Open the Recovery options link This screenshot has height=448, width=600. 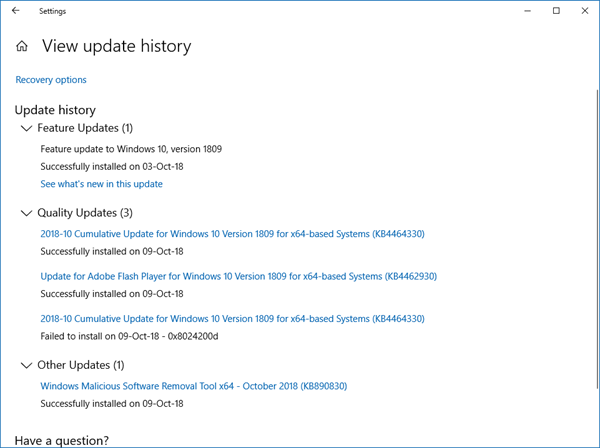(51, 80)
